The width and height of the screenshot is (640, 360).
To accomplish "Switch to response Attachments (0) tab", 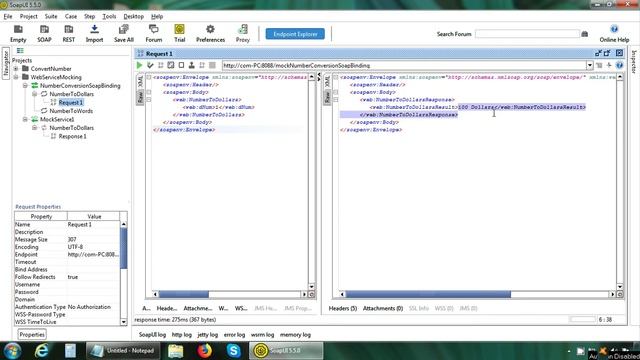I will [x=383, y=309].
